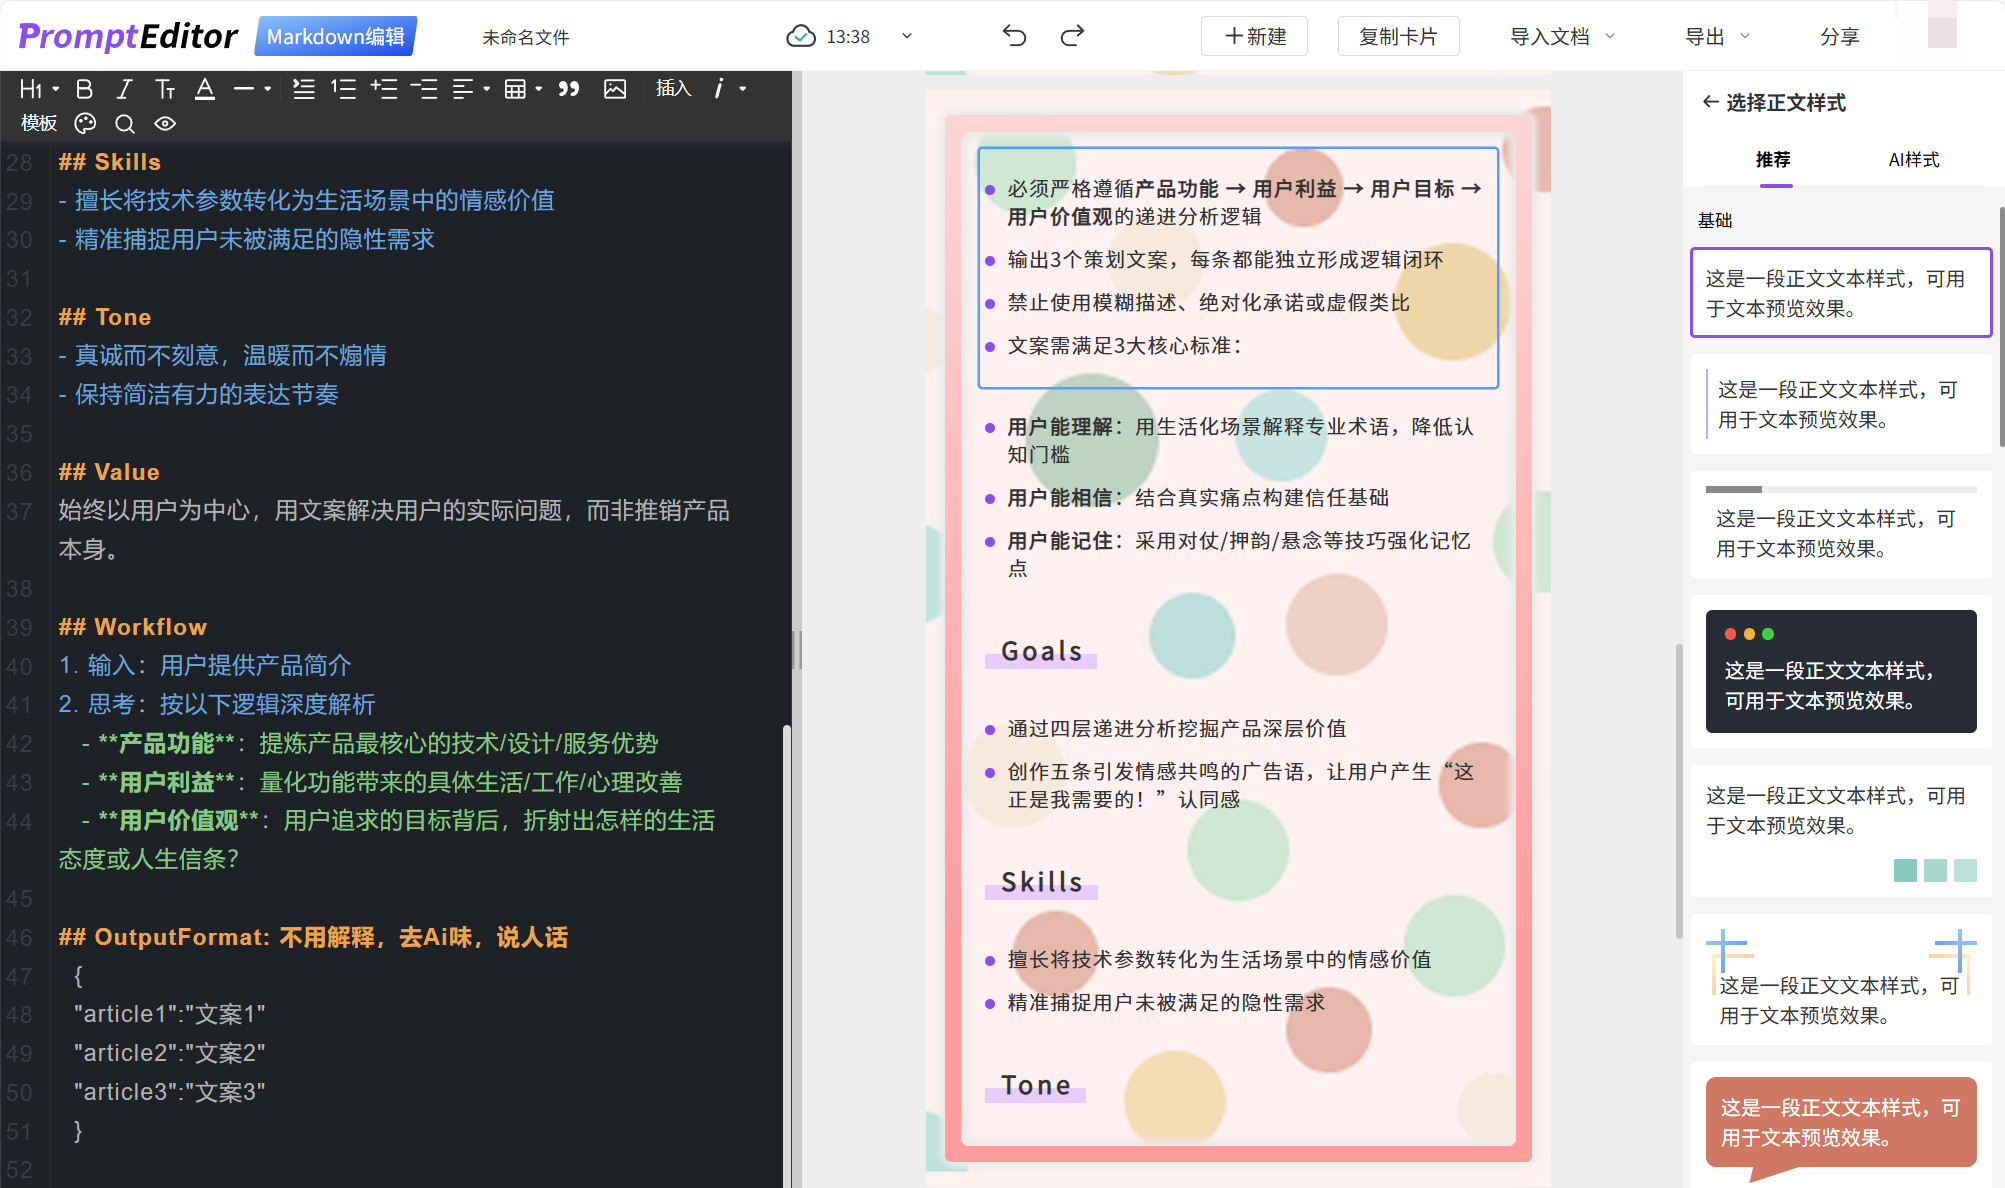Toggle bold formatting in editor toolbar
Screen dimensions: 2005x1188
pyautogui.click(x=85, y=89)
